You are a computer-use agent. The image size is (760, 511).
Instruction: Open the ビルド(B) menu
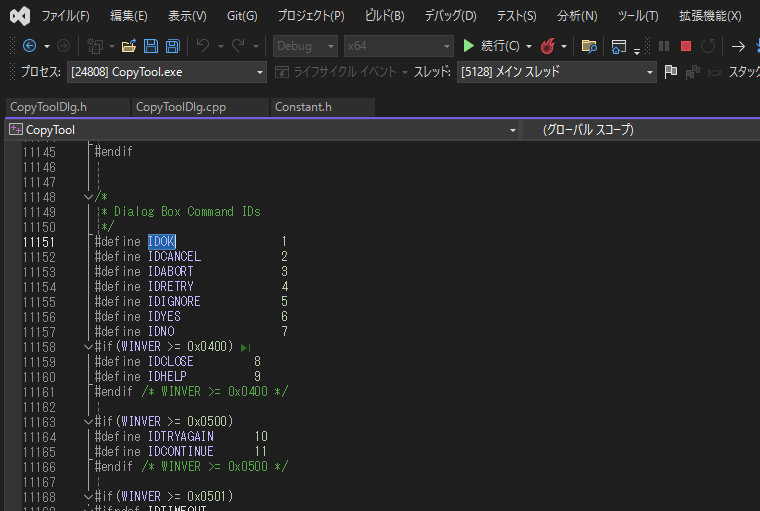point(384,16)
